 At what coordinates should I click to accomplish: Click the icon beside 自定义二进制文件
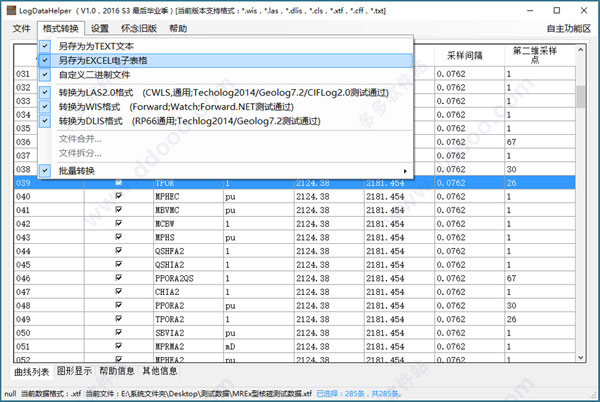click(x=45, y=75)
